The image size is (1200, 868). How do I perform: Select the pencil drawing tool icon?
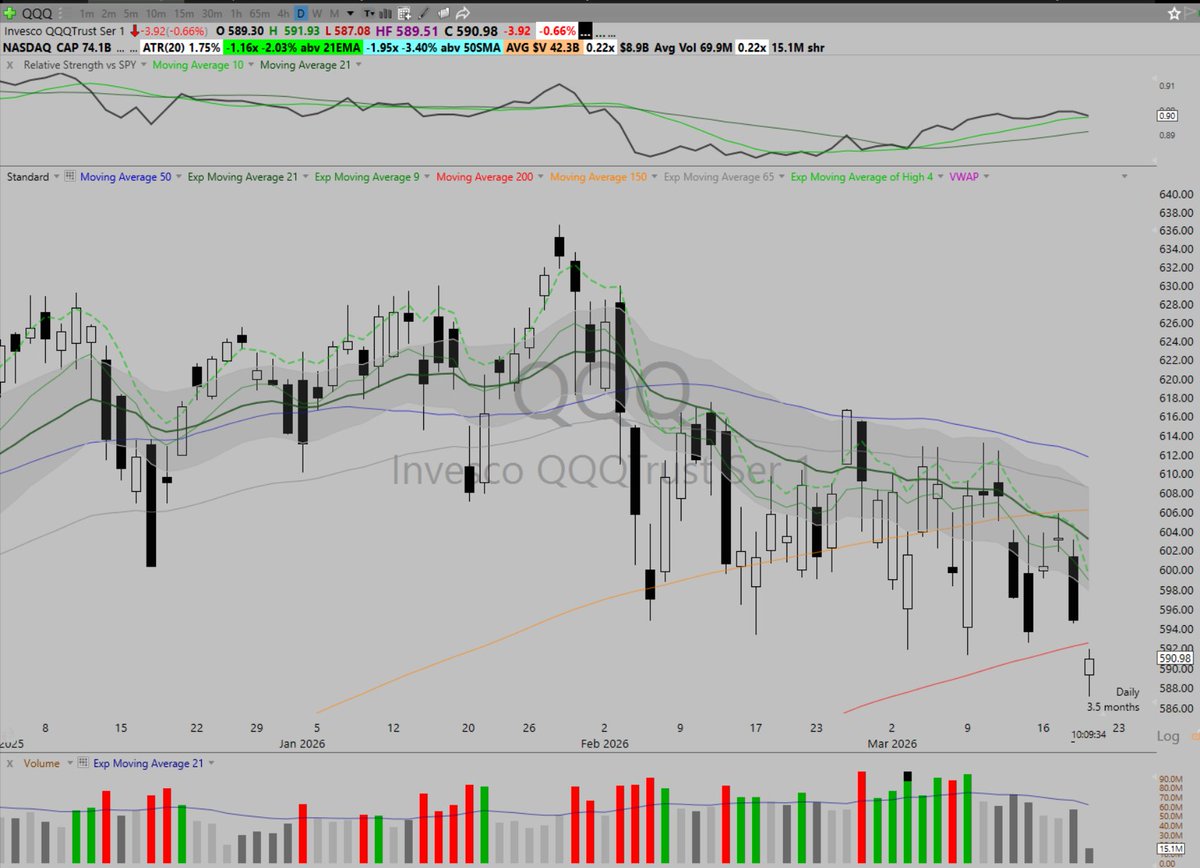pyautogui.click(x=424, y=13)
